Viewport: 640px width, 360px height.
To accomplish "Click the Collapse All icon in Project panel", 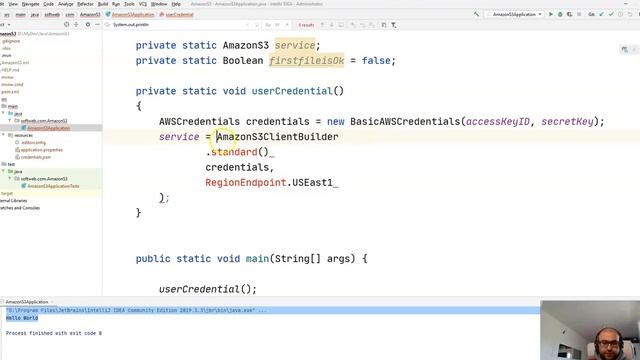I will [x=76, y=24].
